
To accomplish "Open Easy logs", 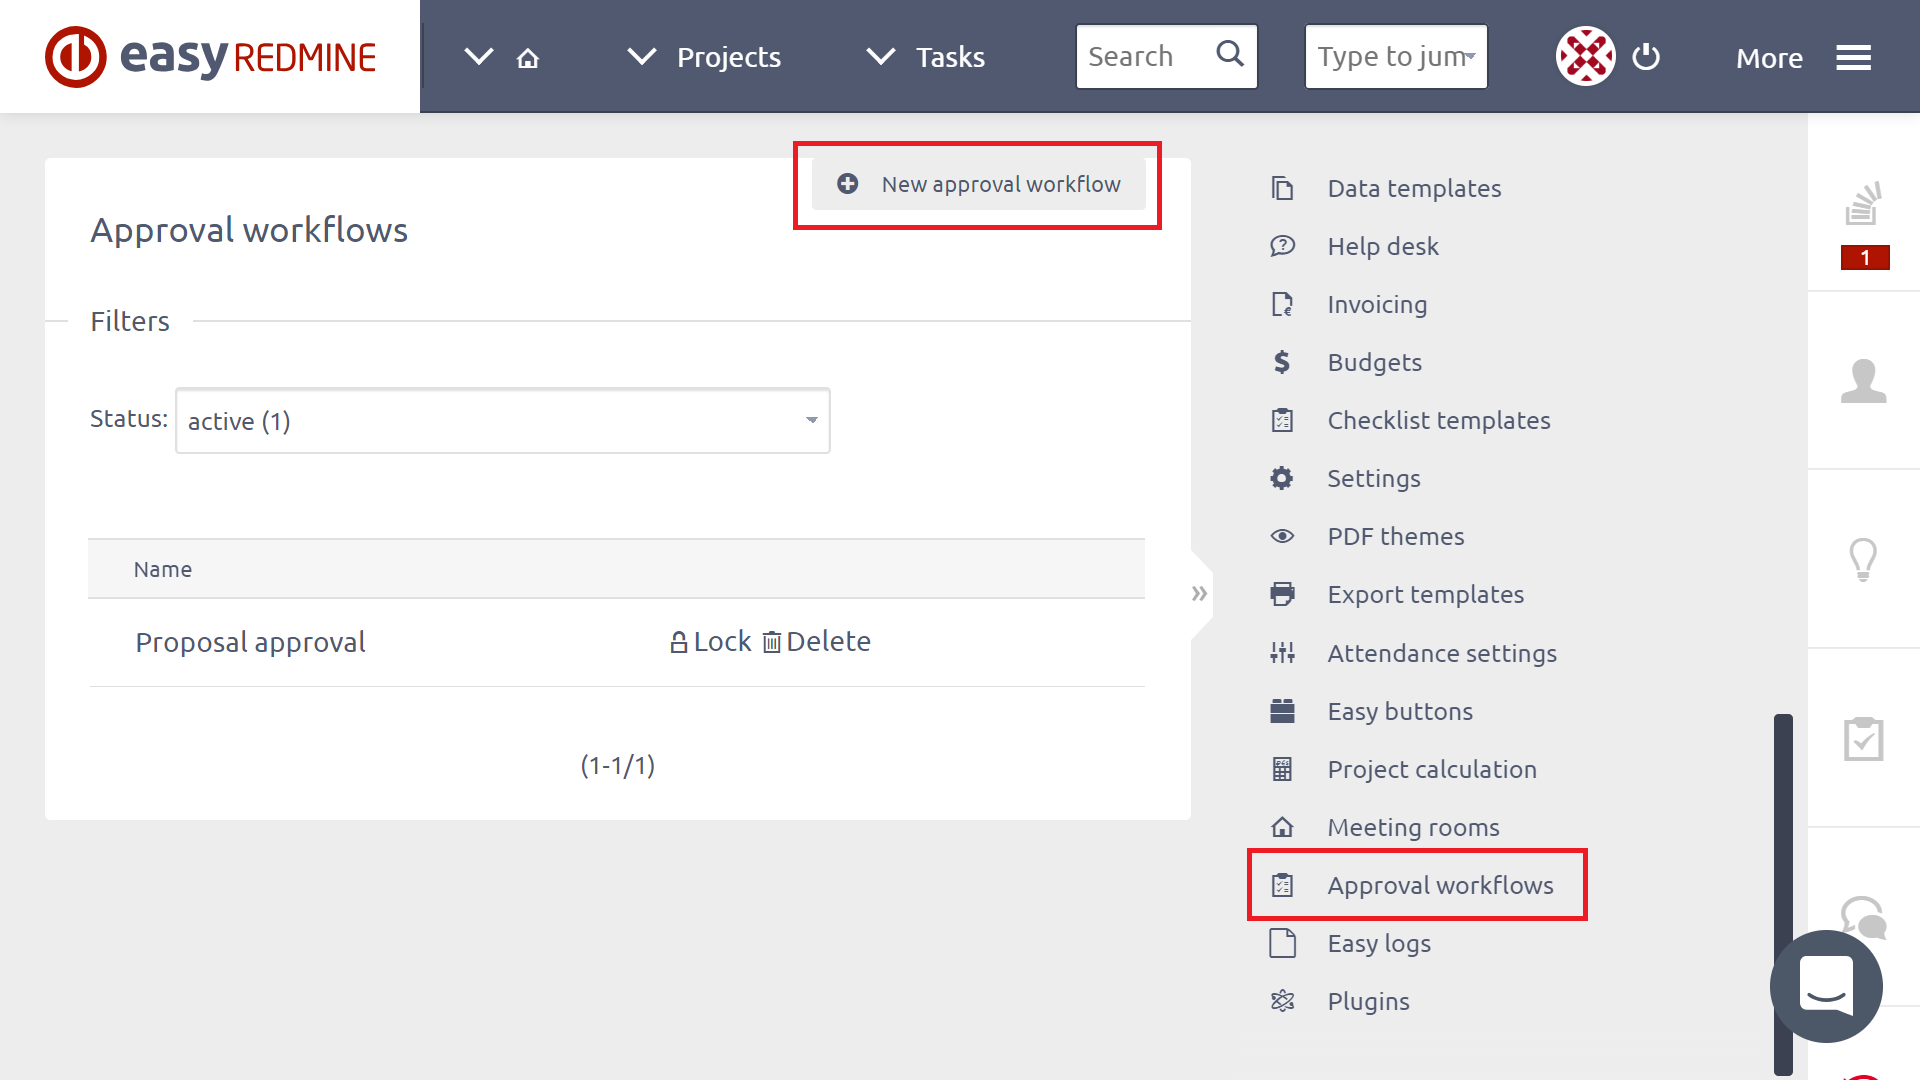I will click(1379, 943).
